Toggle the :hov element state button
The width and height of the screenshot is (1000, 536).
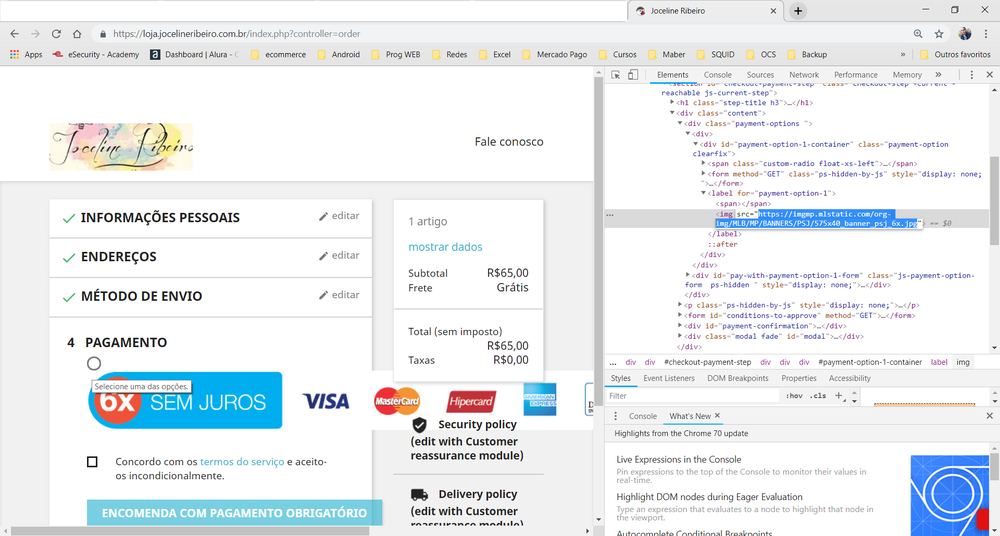pyautogui.click(x=794, y=396)
